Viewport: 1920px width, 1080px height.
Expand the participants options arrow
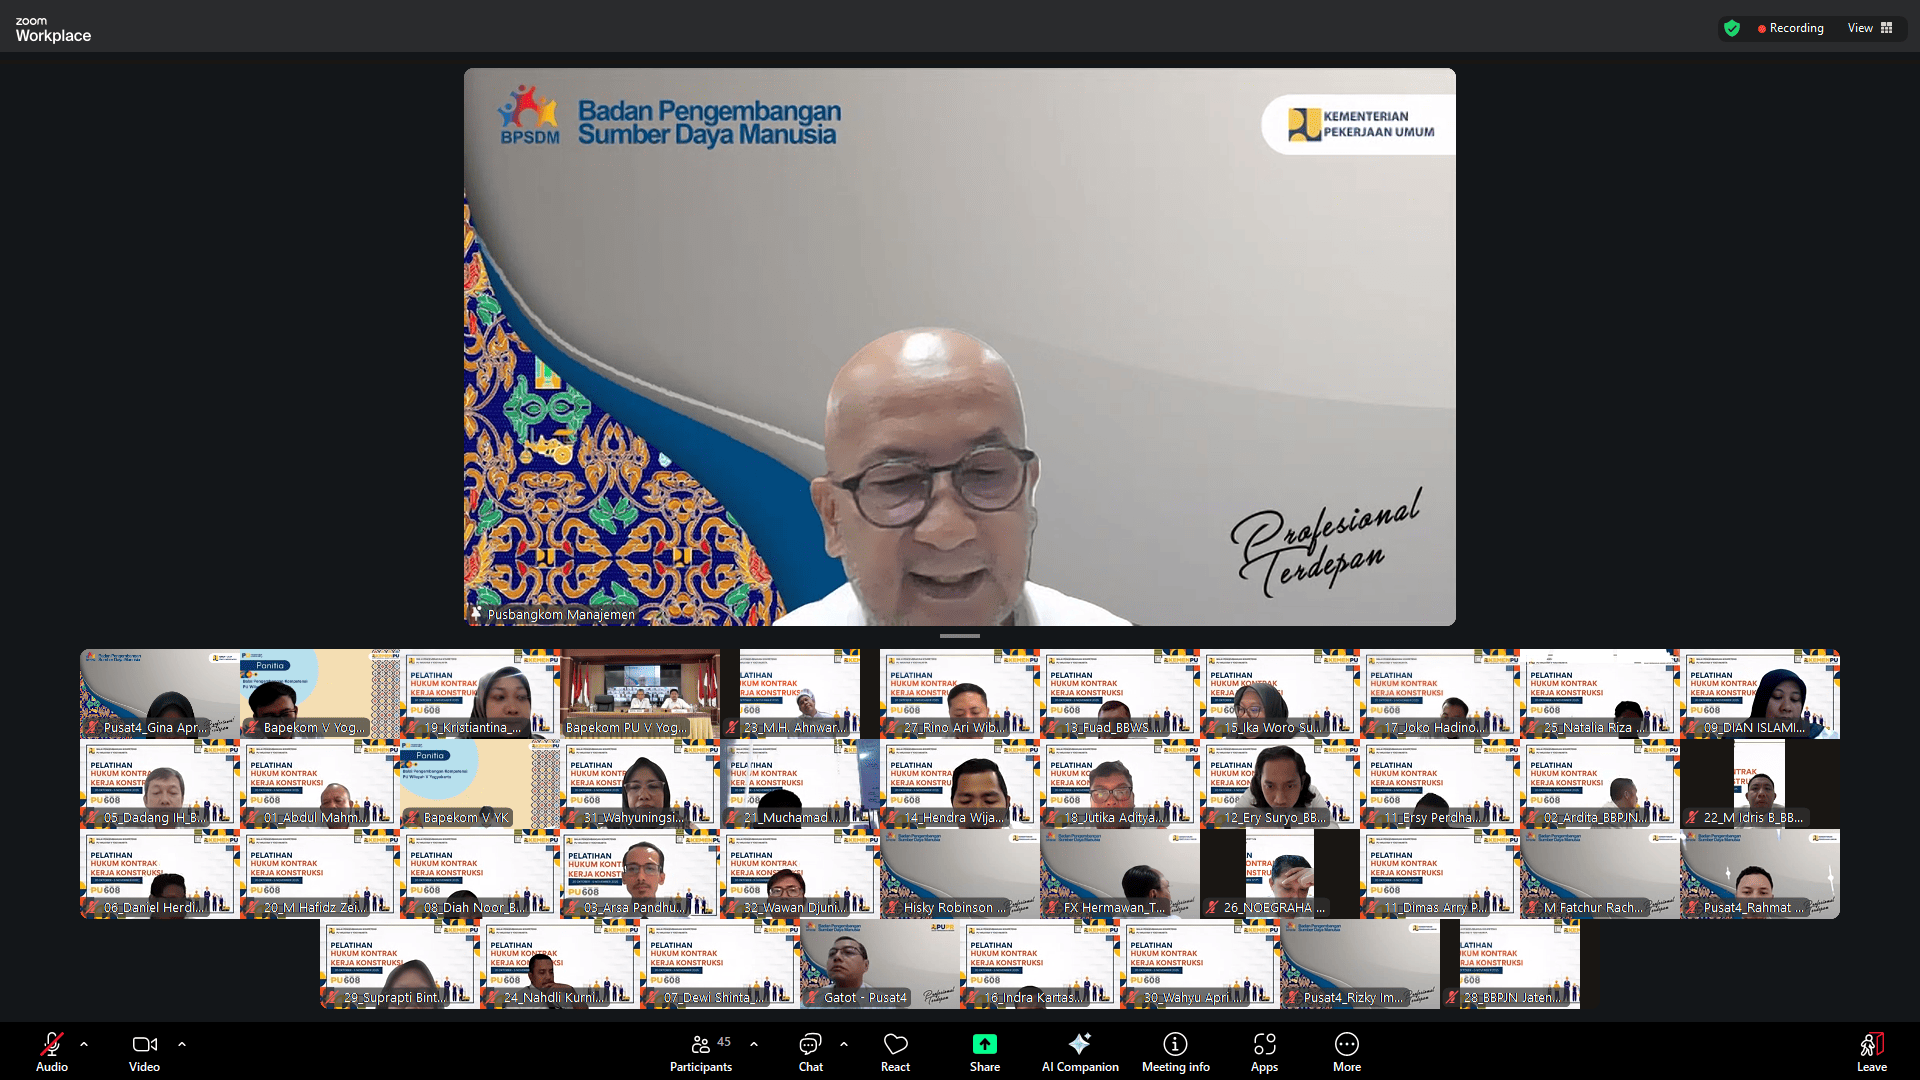coord(754,1044)
